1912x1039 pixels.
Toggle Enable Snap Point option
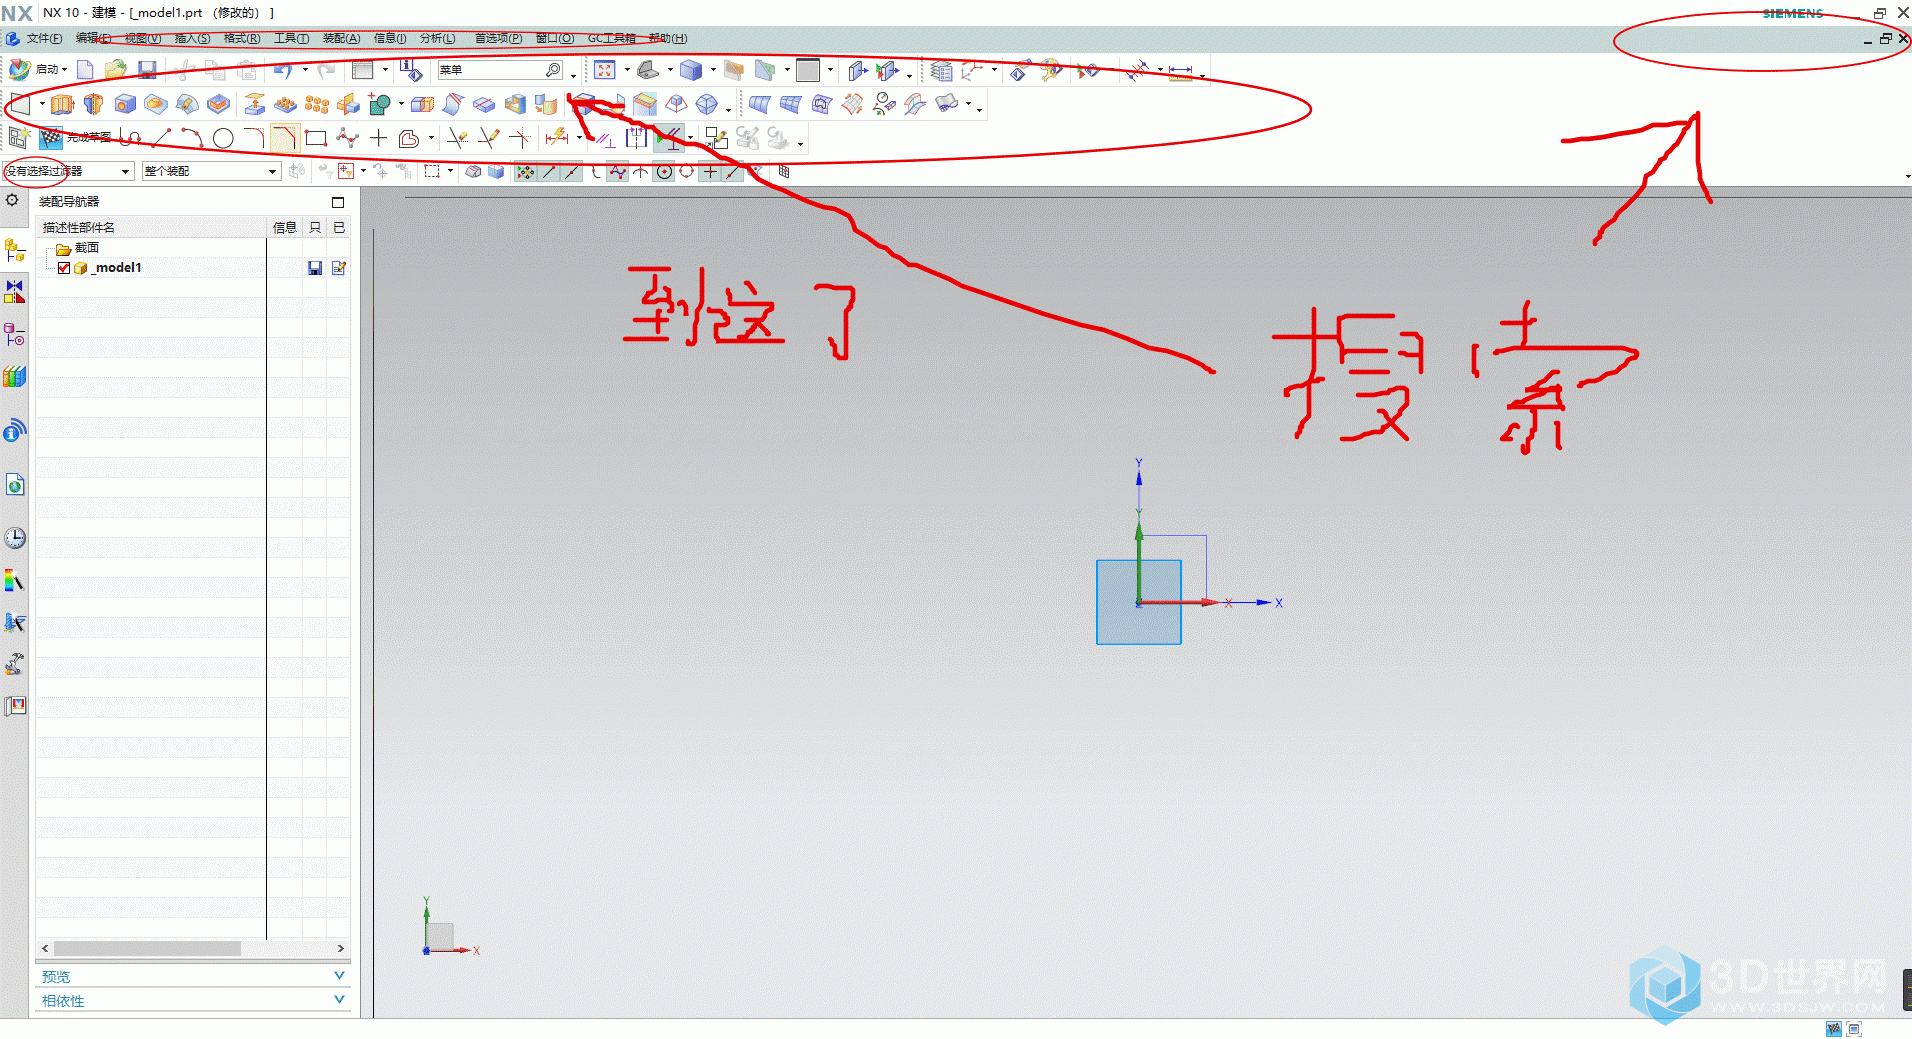(x=525, y=172)
